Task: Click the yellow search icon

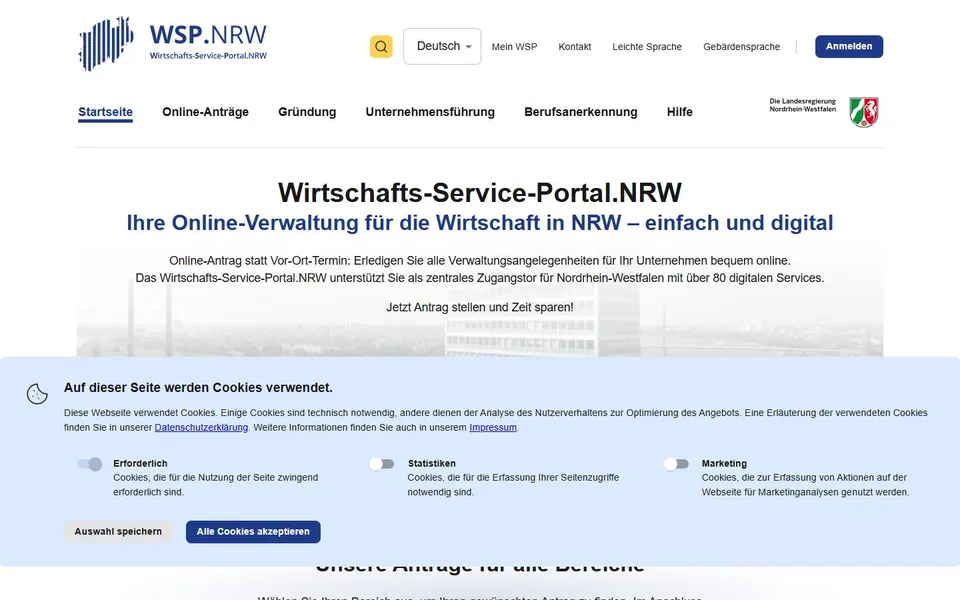Action: pyautogui.click(x=381, y=47)
